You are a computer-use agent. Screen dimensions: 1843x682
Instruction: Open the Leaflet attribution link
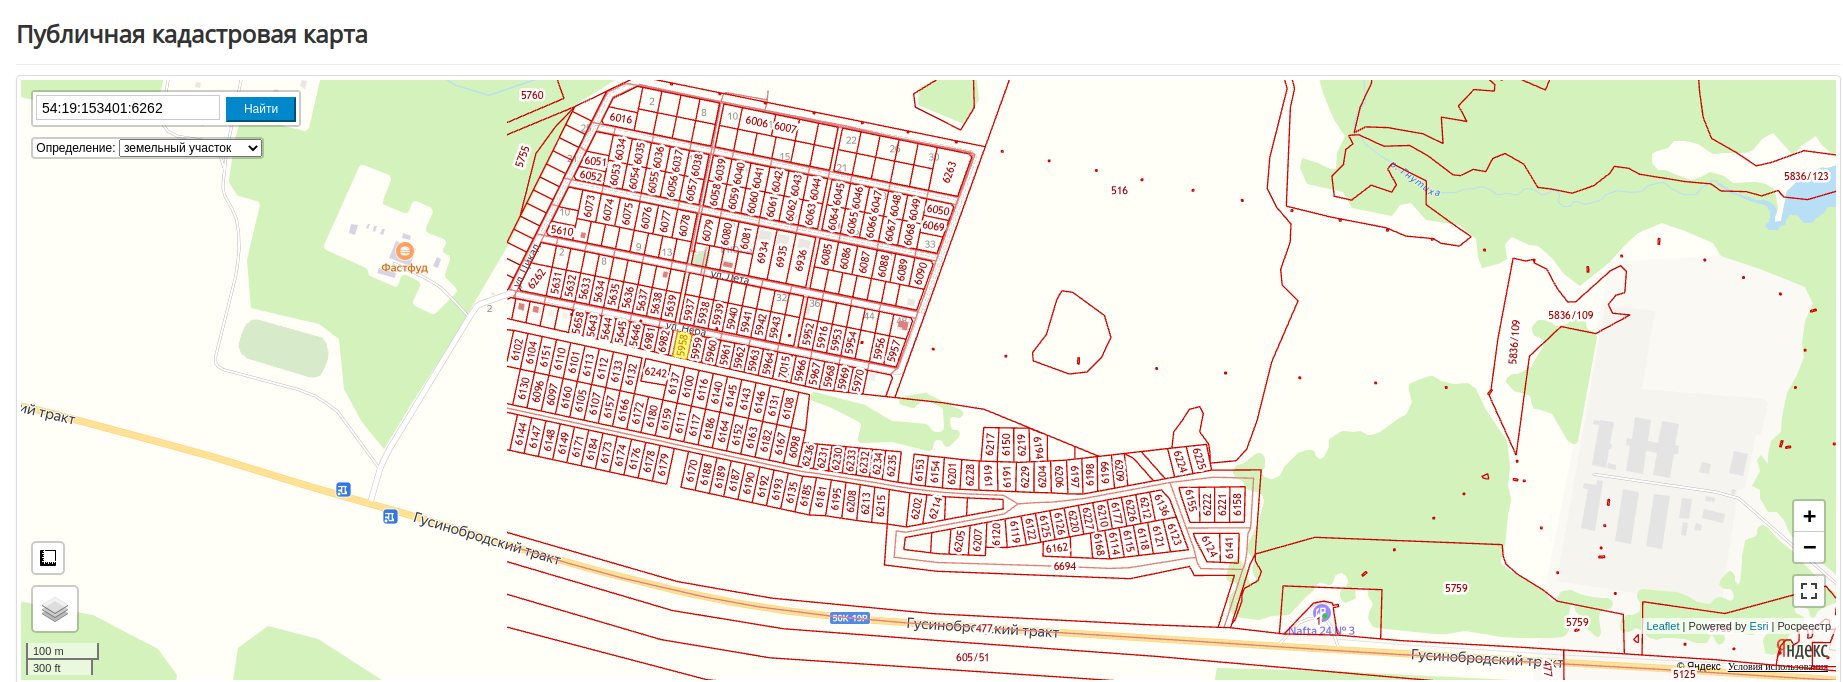[1663, 626]
